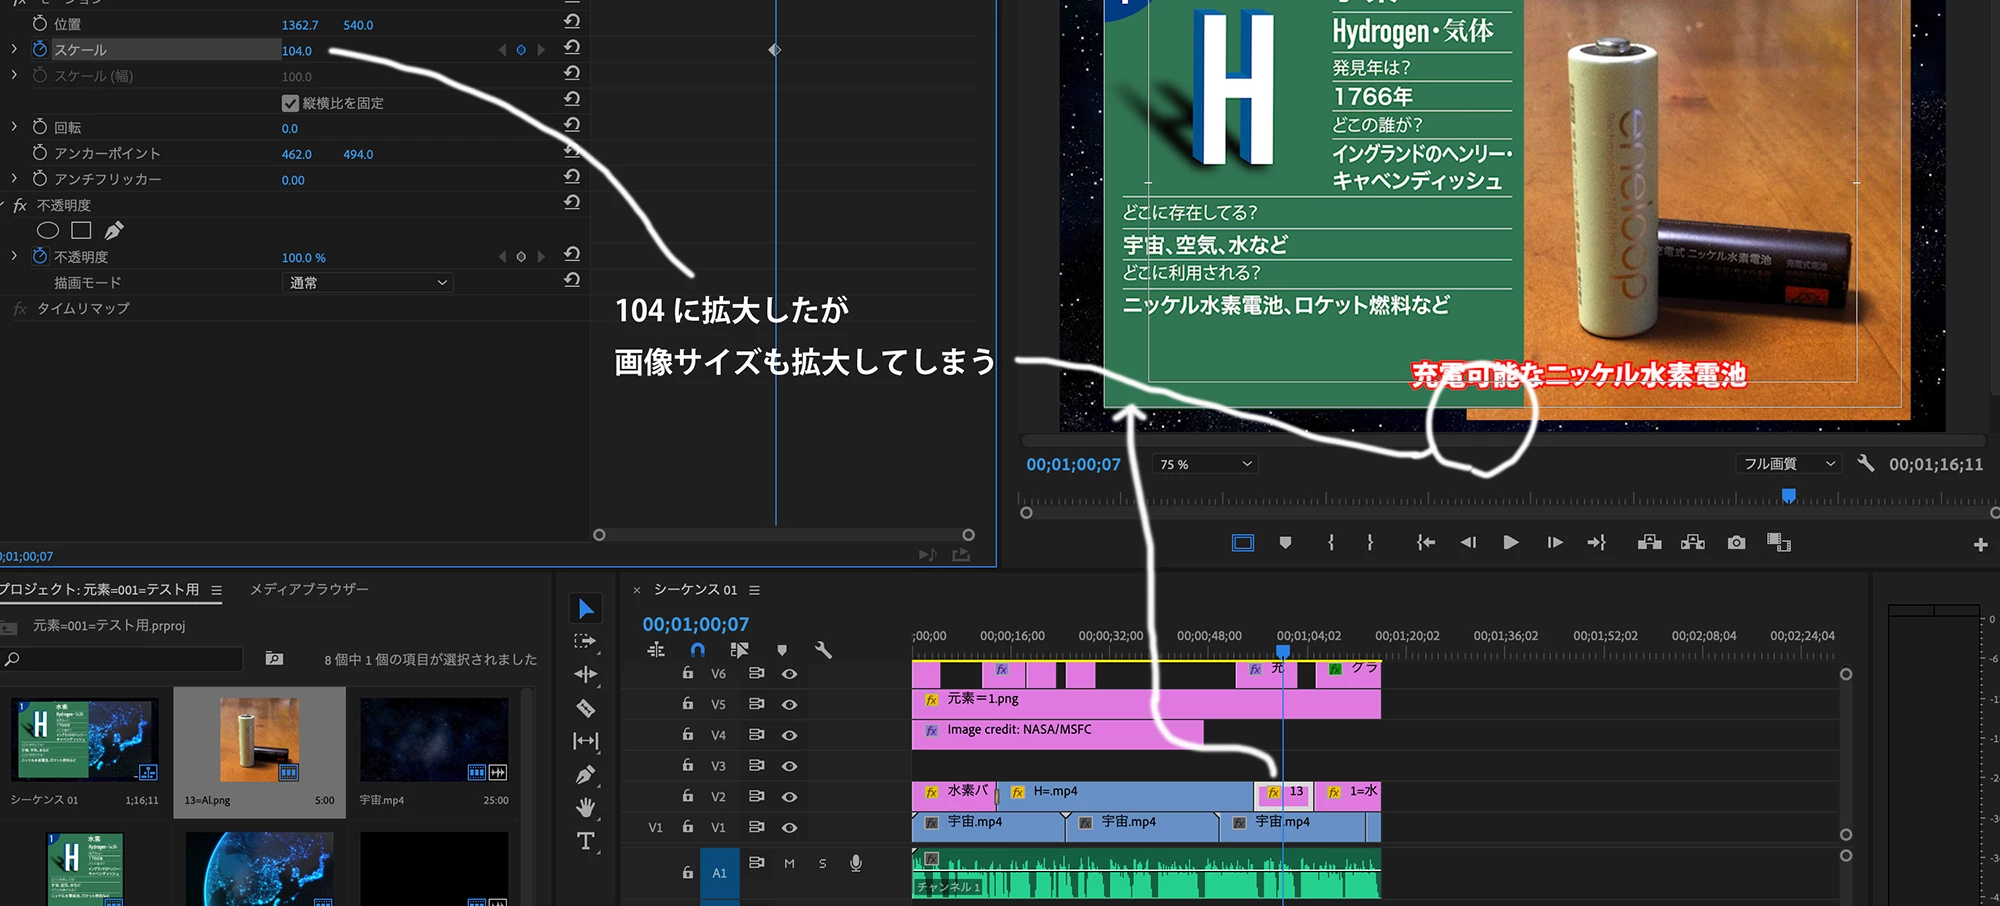Create an ellipse mask for opacity

coord(47,231)
